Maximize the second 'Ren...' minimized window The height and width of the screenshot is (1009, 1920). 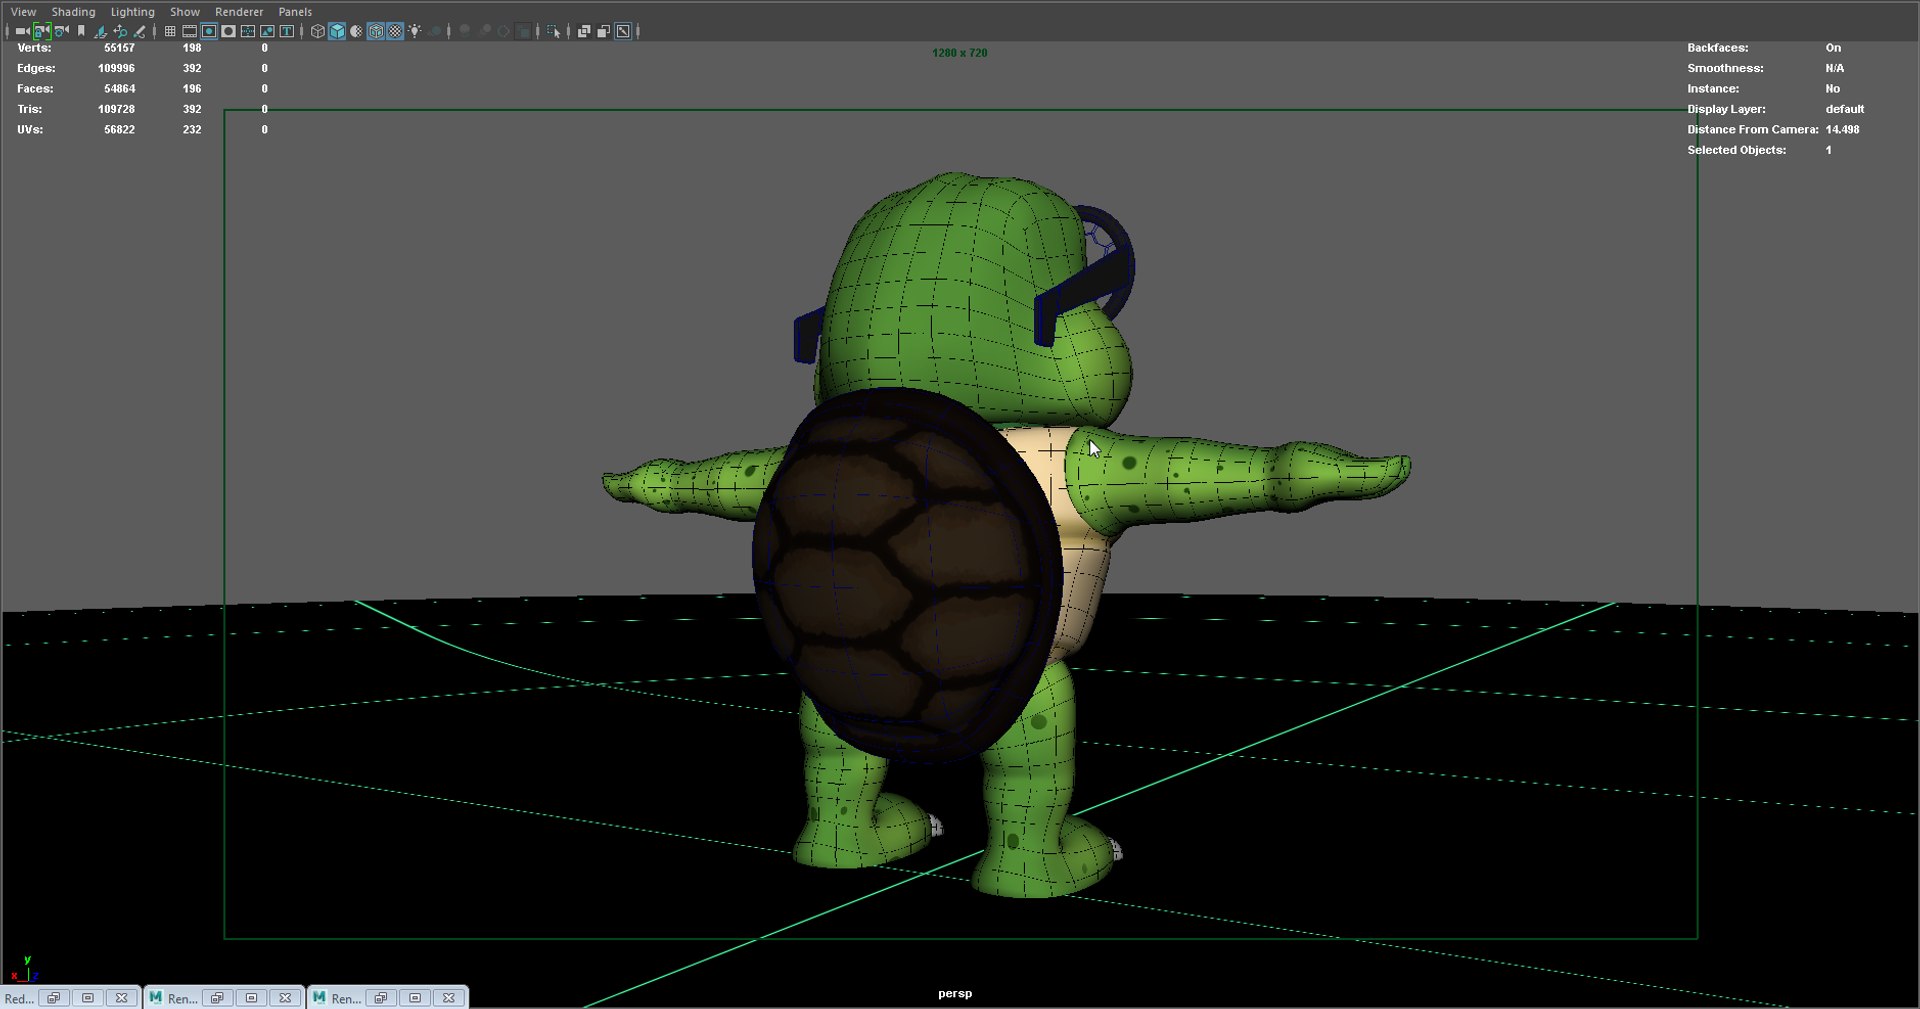tap(415, 998)
